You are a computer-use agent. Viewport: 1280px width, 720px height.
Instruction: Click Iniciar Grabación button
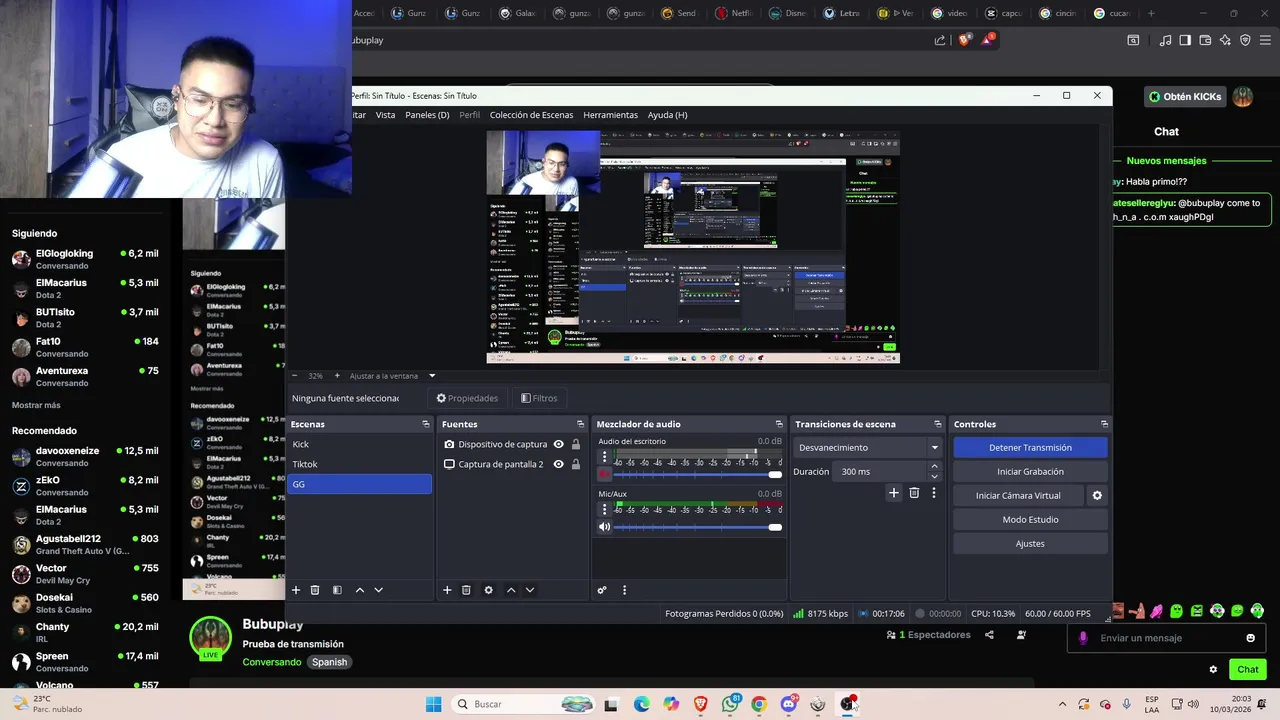1030,472
